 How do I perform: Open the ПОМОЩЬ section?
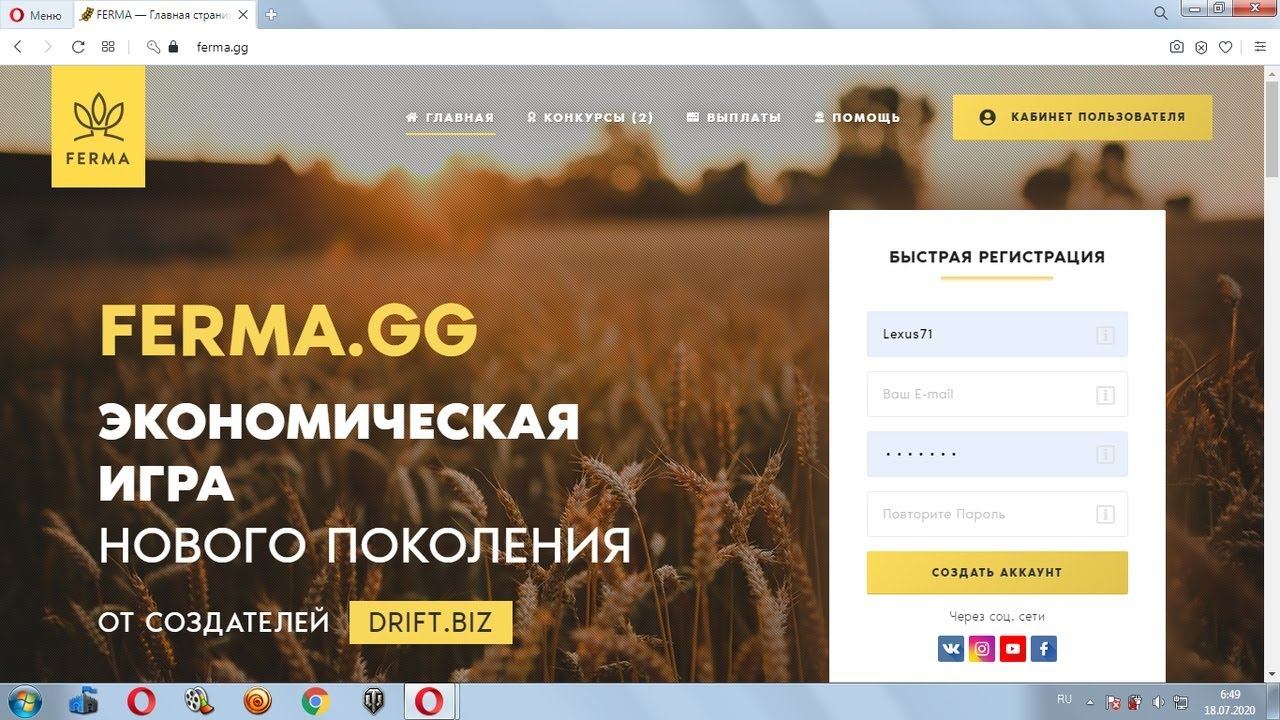coord(857,117)
